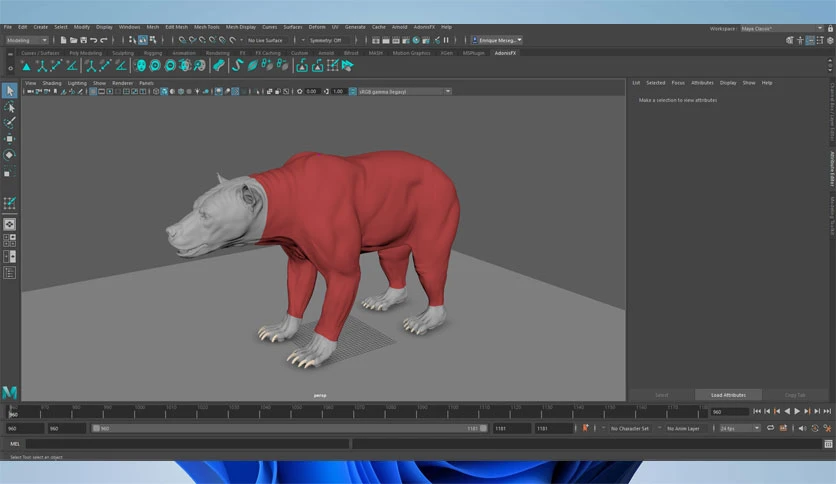Toggle Select by Hierarchy mode

(x=132, y=40)
